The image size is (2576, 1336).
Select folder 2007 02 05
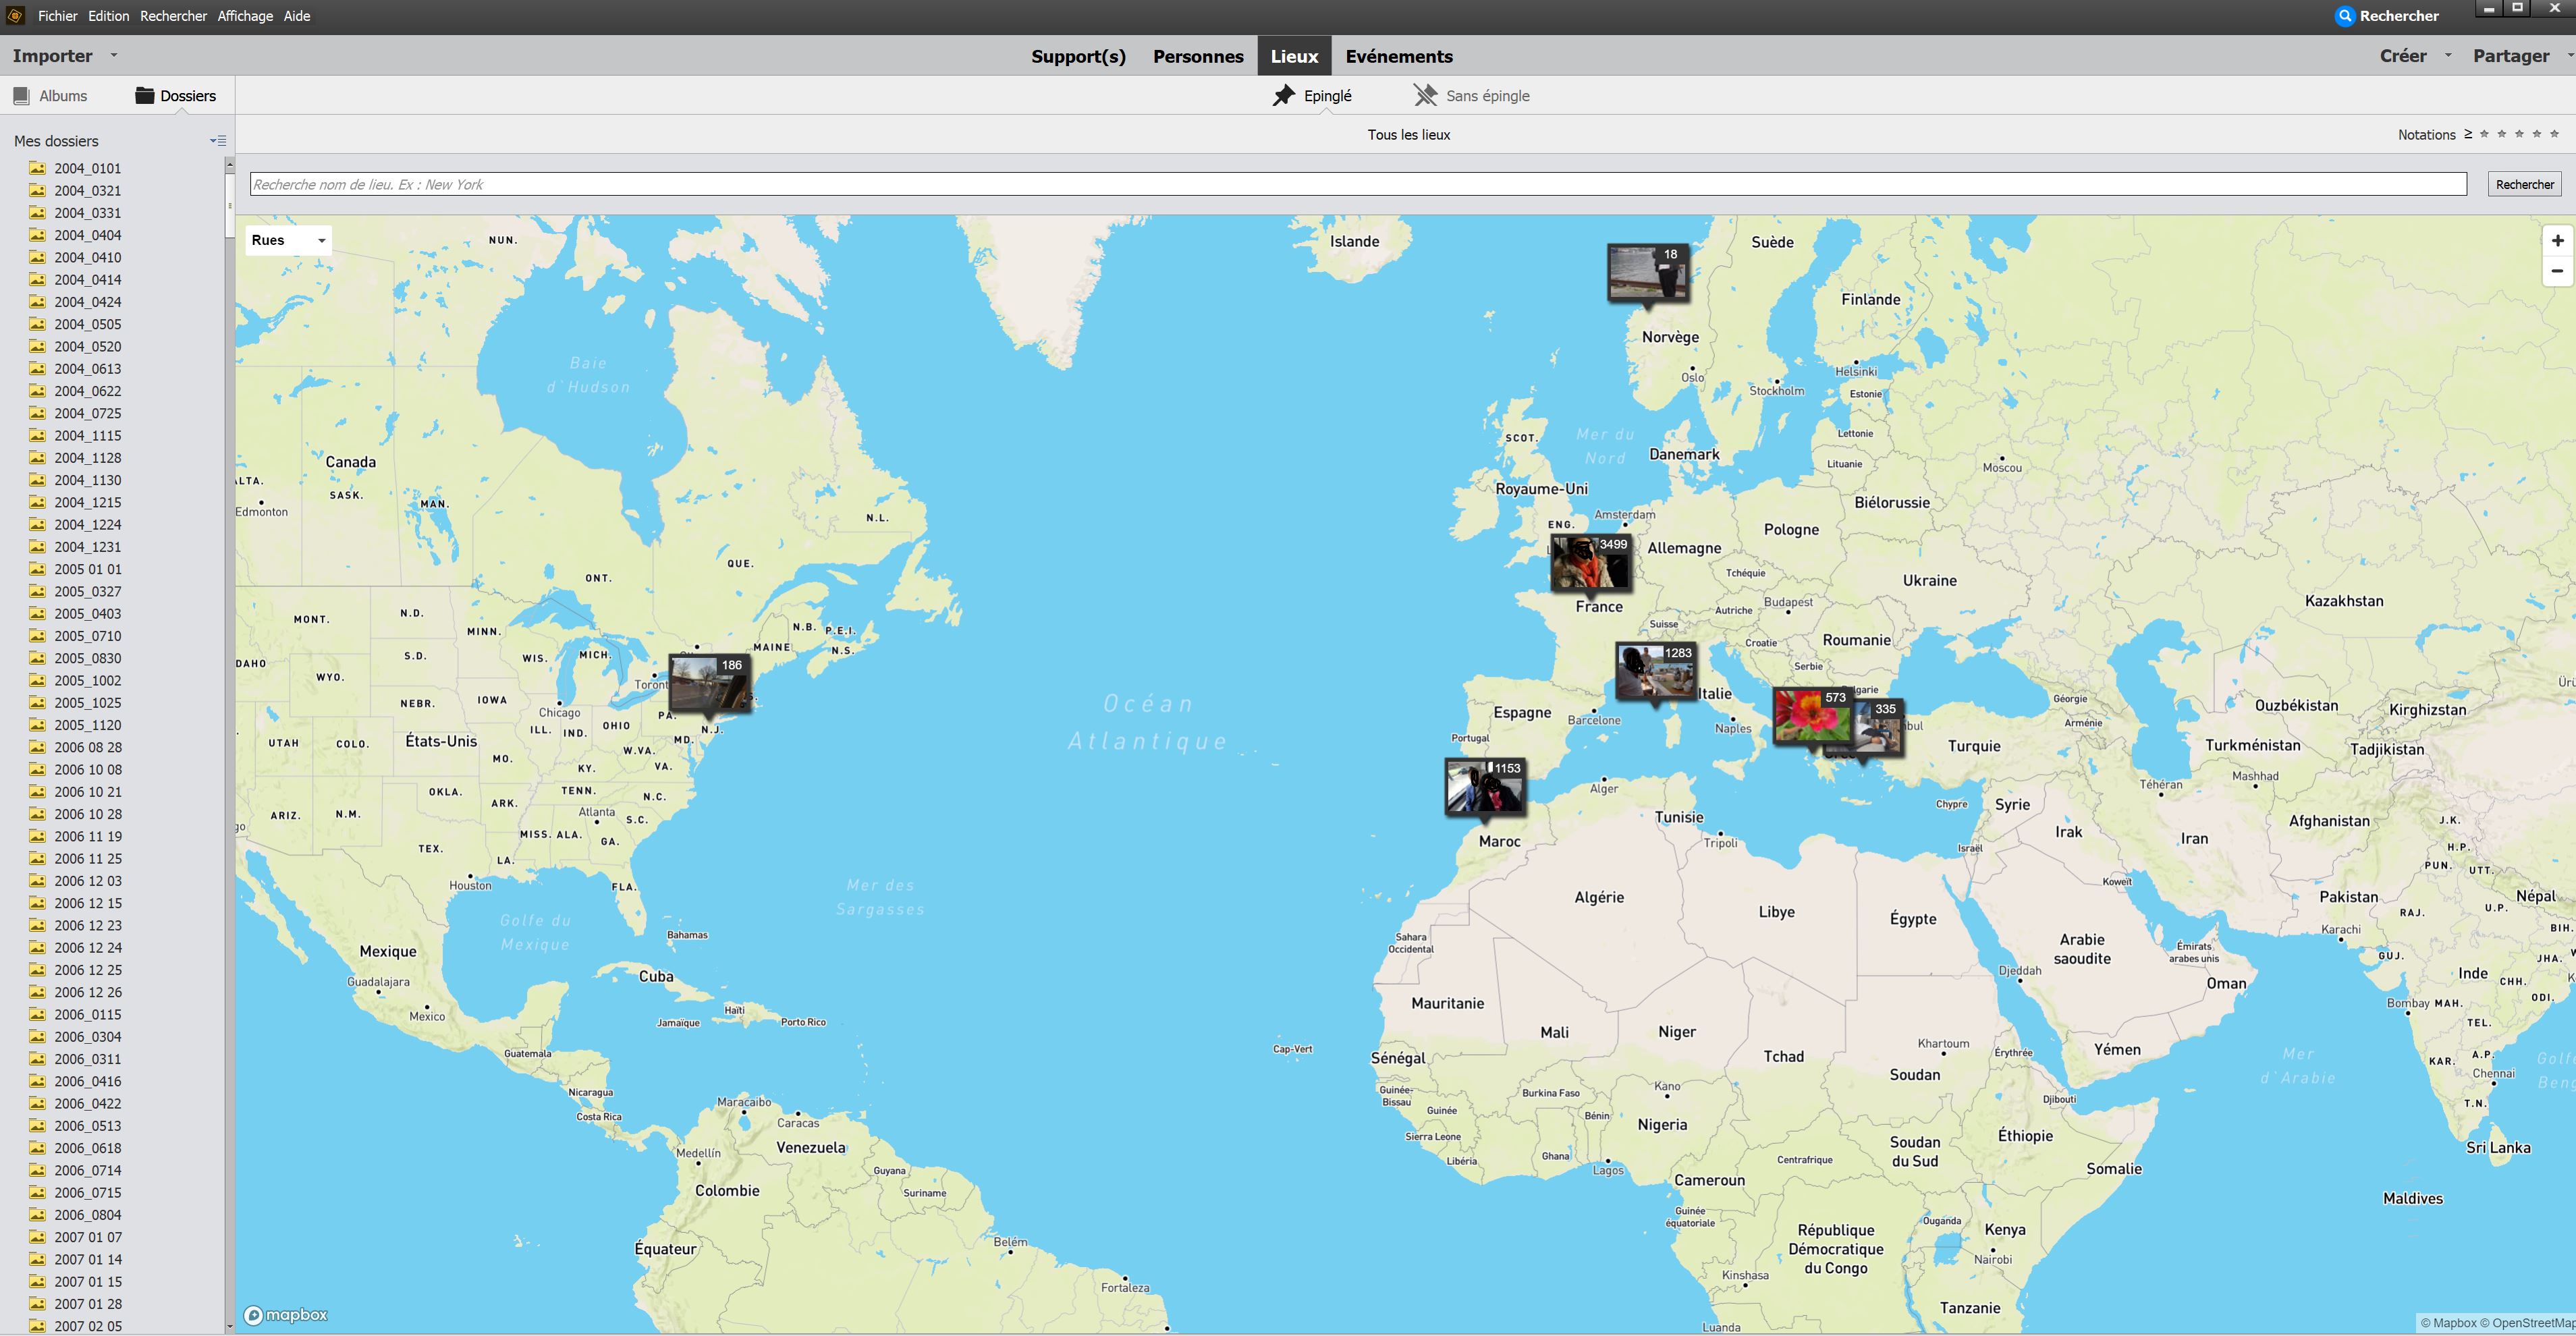pyautogui.click(x=87, y=1326)
